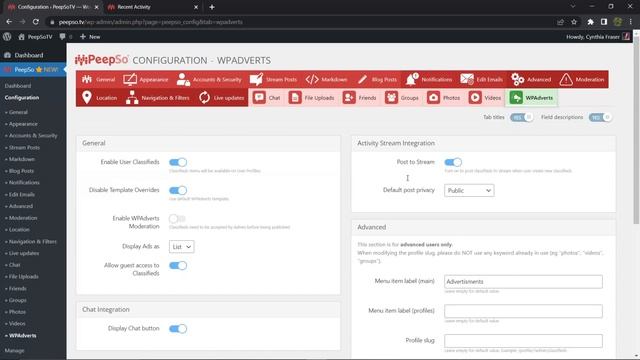Viewport: 640px width, 360px height.
Task: Open the New menu in admin bar
Action: click(x=90, y=36)
